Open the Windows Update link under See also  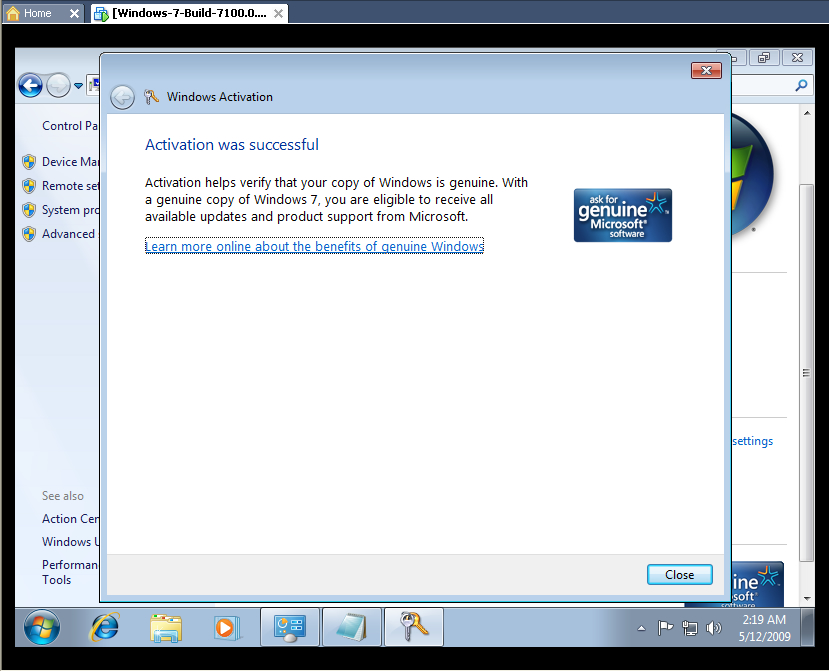click(70, 541)
